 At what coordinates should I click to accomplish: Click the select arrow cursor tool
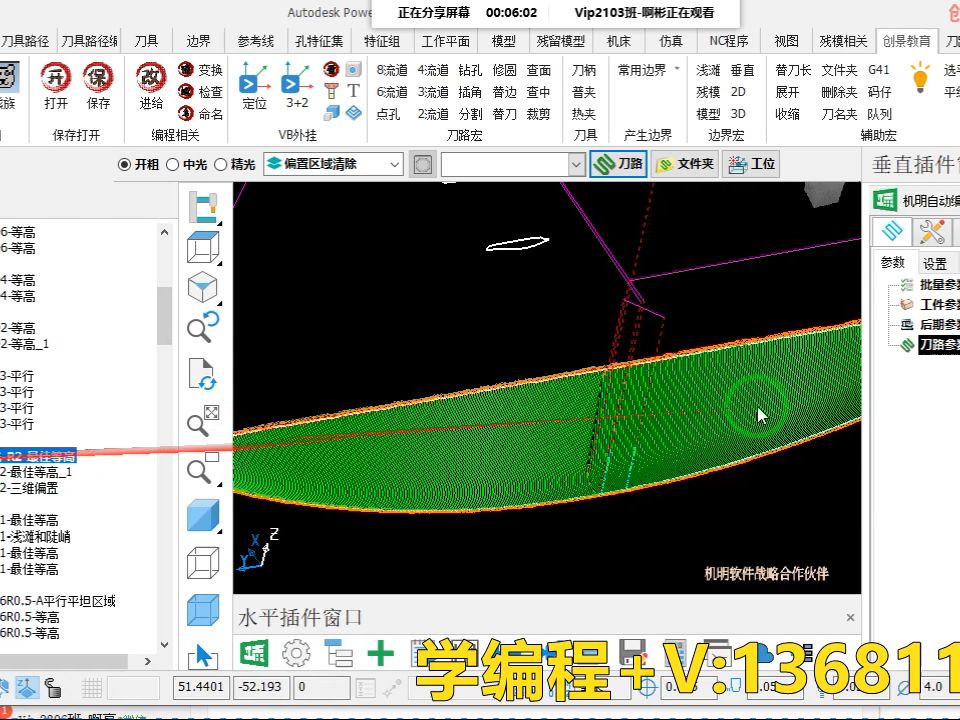(x=203, y=656)
